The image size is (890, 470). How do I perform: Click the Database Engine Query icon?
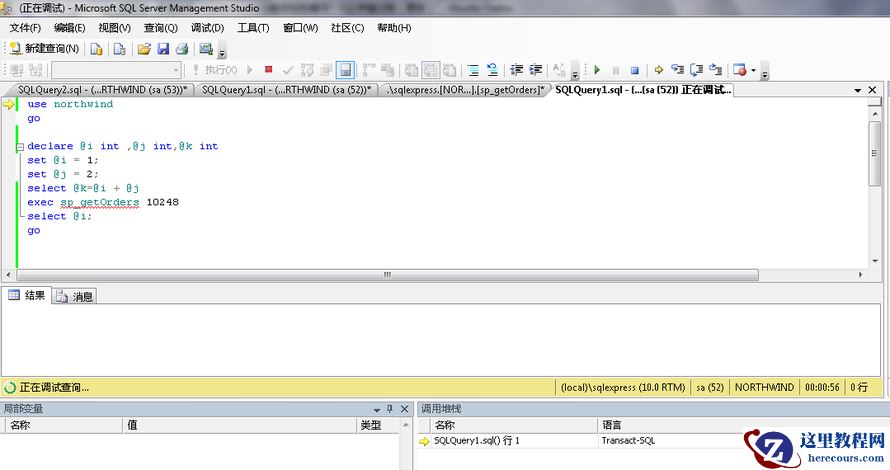pos(96,49)
